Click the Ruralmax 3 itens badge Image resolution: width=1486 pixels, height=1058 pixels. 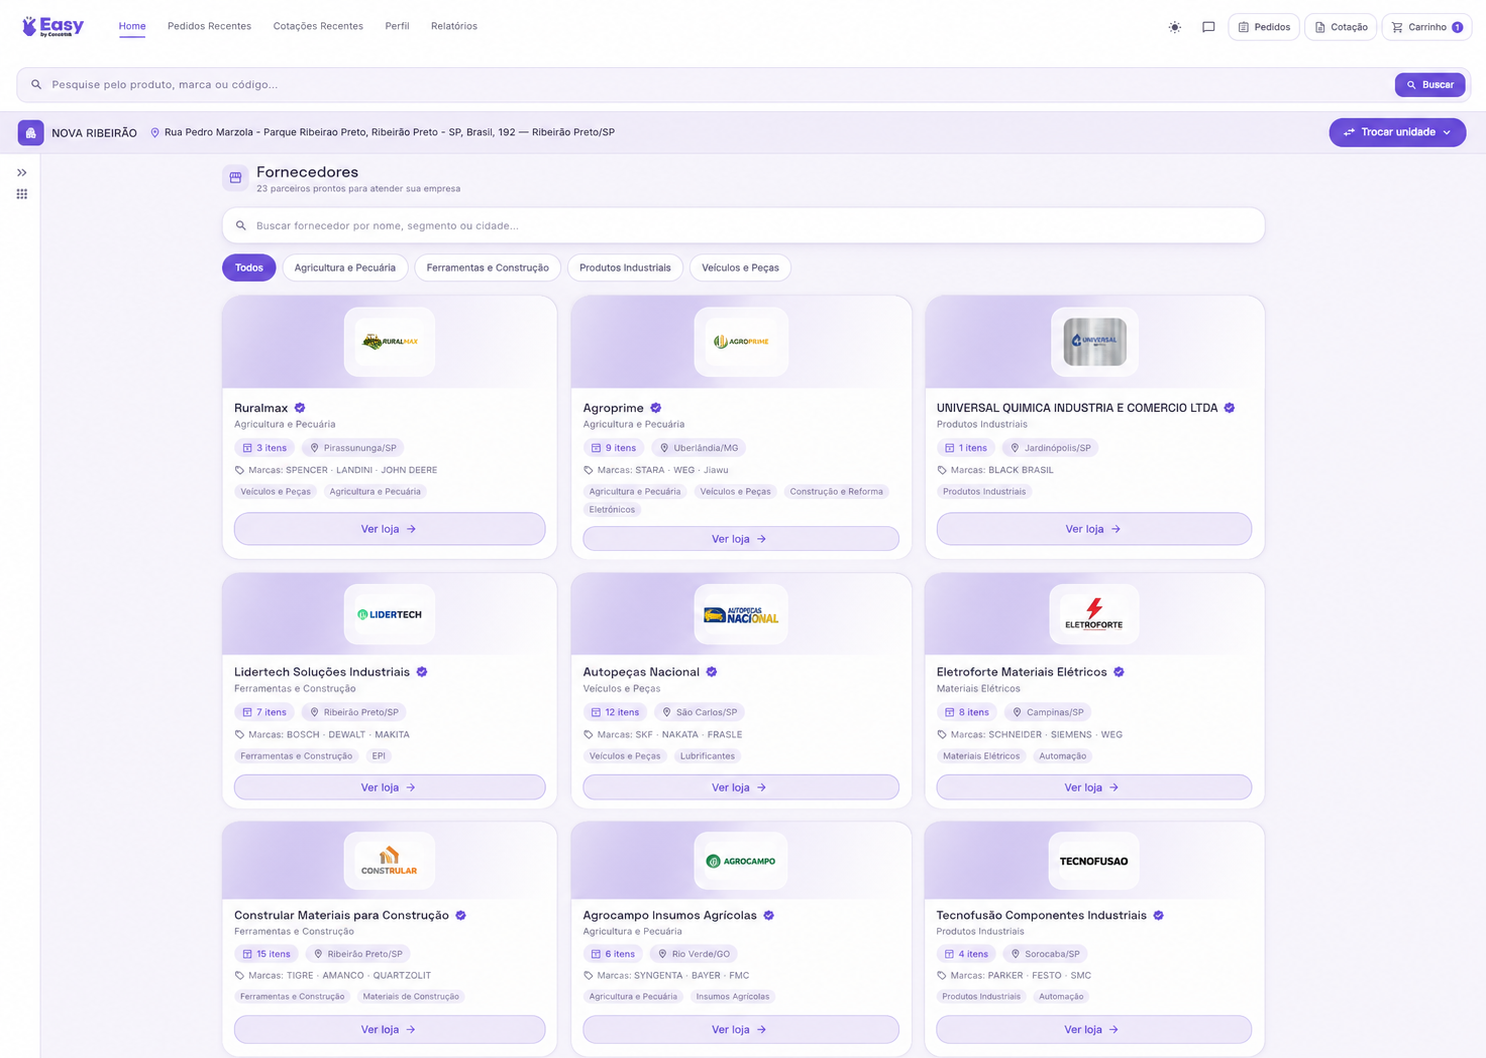tap(264, 448)
